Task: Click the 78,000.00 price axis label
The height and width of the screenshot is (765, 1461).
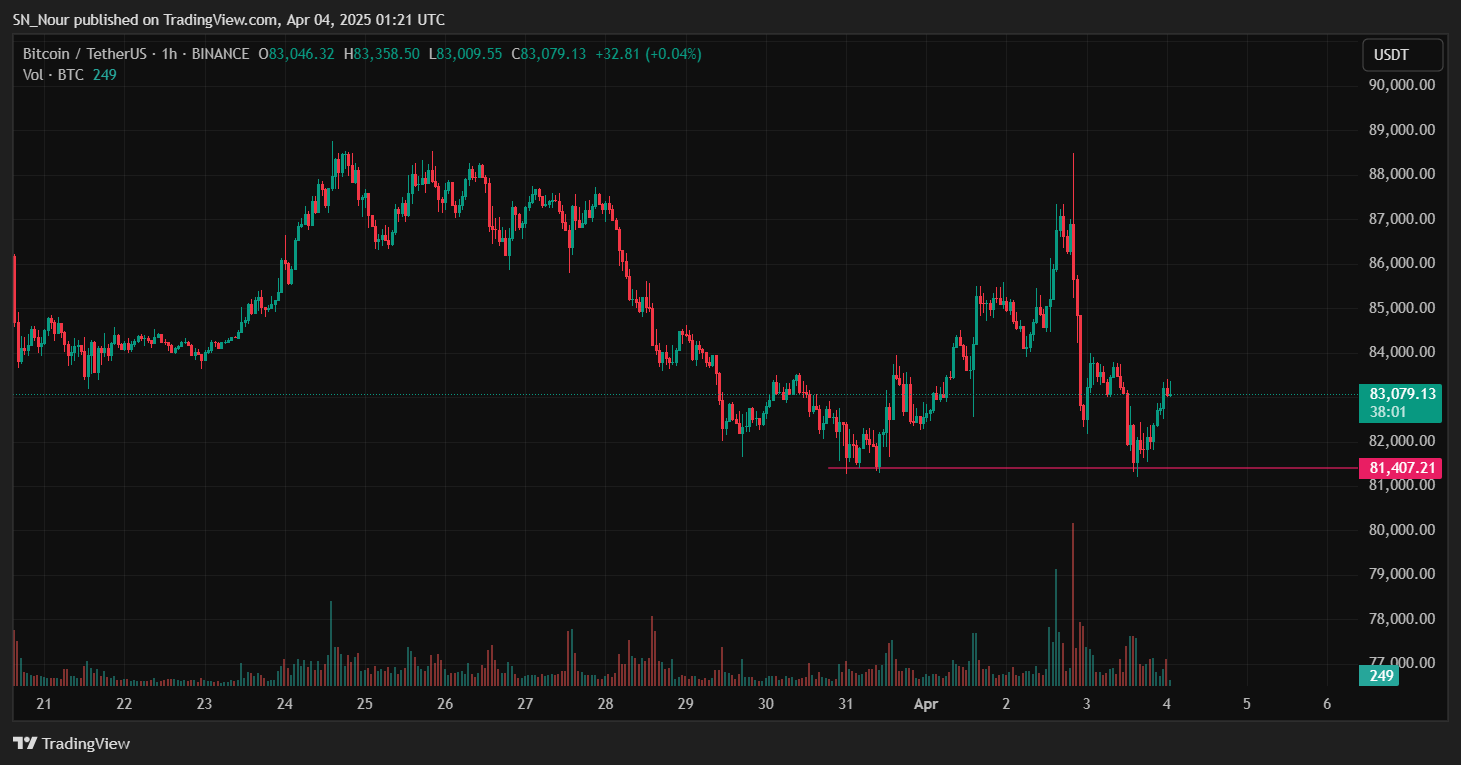Action: (1403, 619)
